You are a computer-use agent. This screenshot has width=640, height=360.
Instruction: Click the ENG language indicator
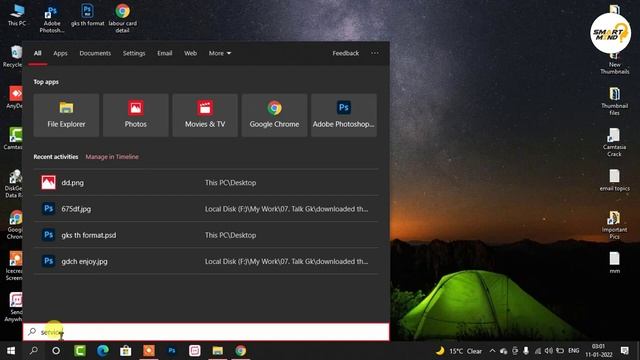click(x=573, y=351)
